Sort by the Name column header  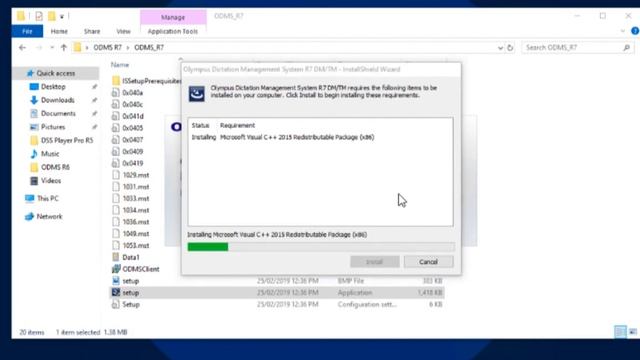click(x=120, y=64)
